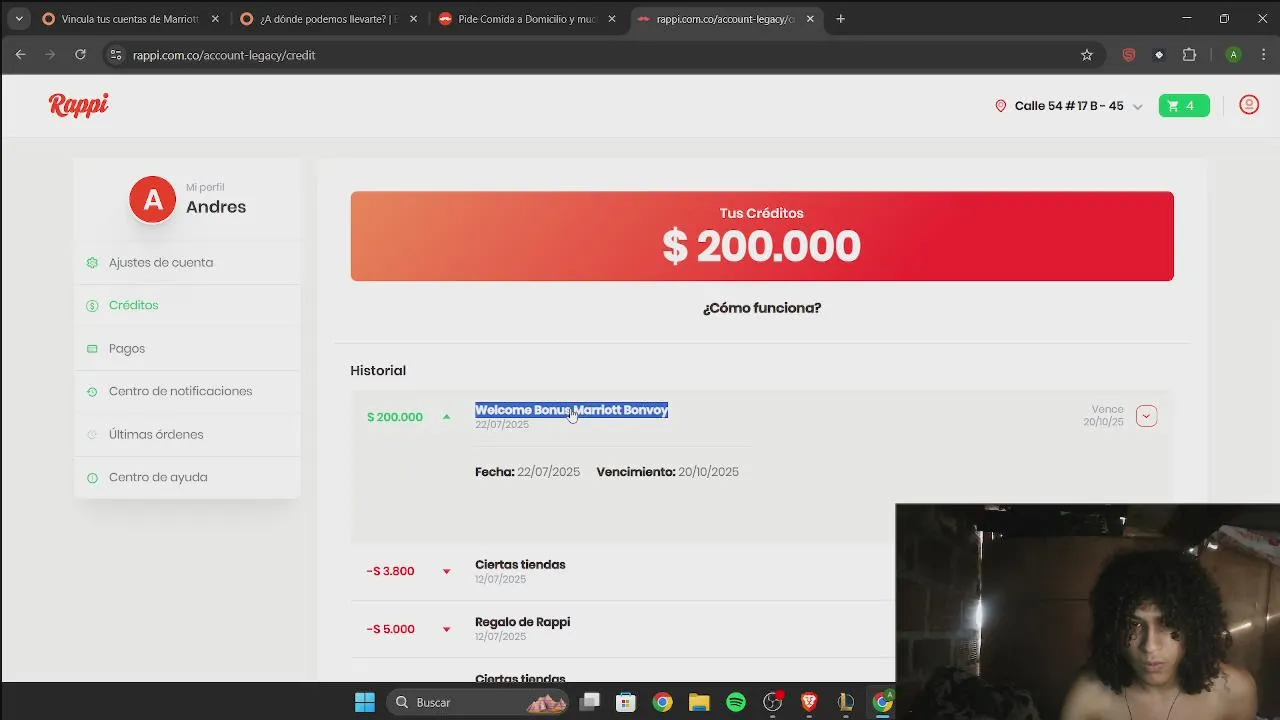Open the user profile icon in Rappi header
This screenshot has width=1280, height=720.
coord(1249,105)
